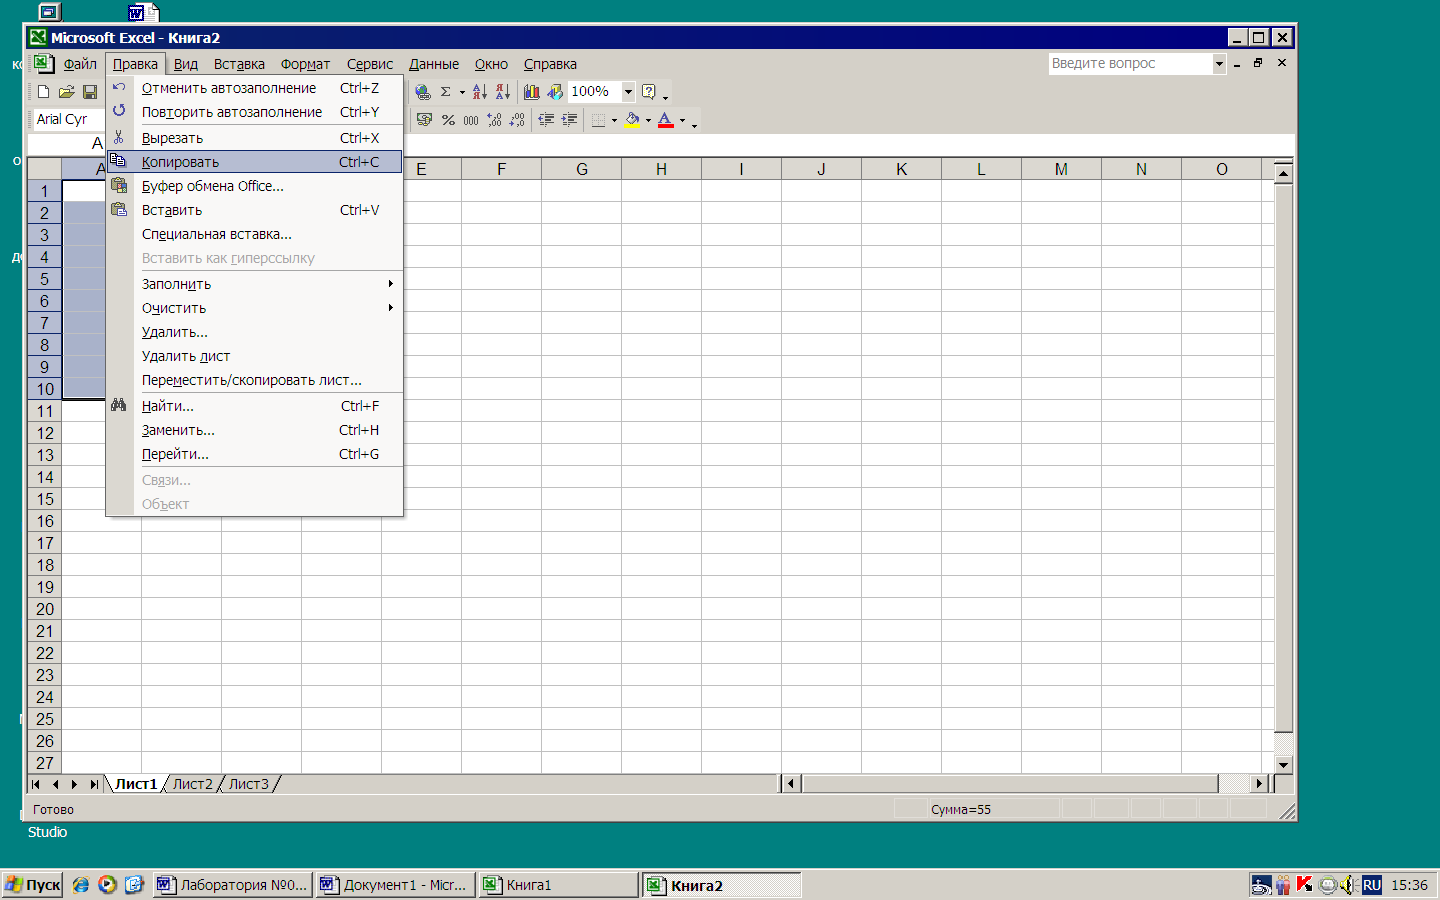Open the zoom 100% dropdown arrow
The image size is (1440, 900).
[628, 92]
